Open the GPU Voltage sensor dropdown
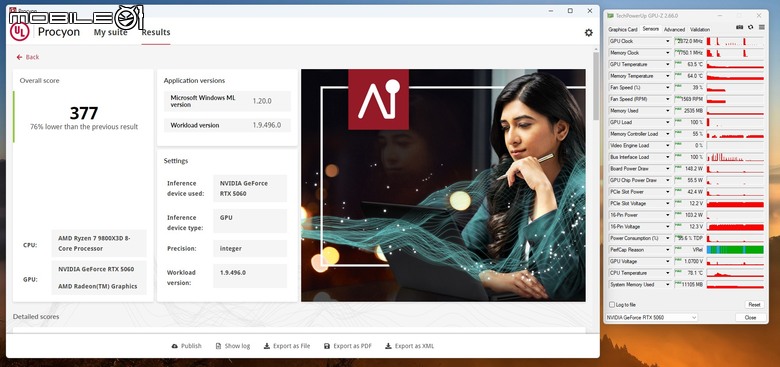The image size is (780, 367). click(668, 262)
